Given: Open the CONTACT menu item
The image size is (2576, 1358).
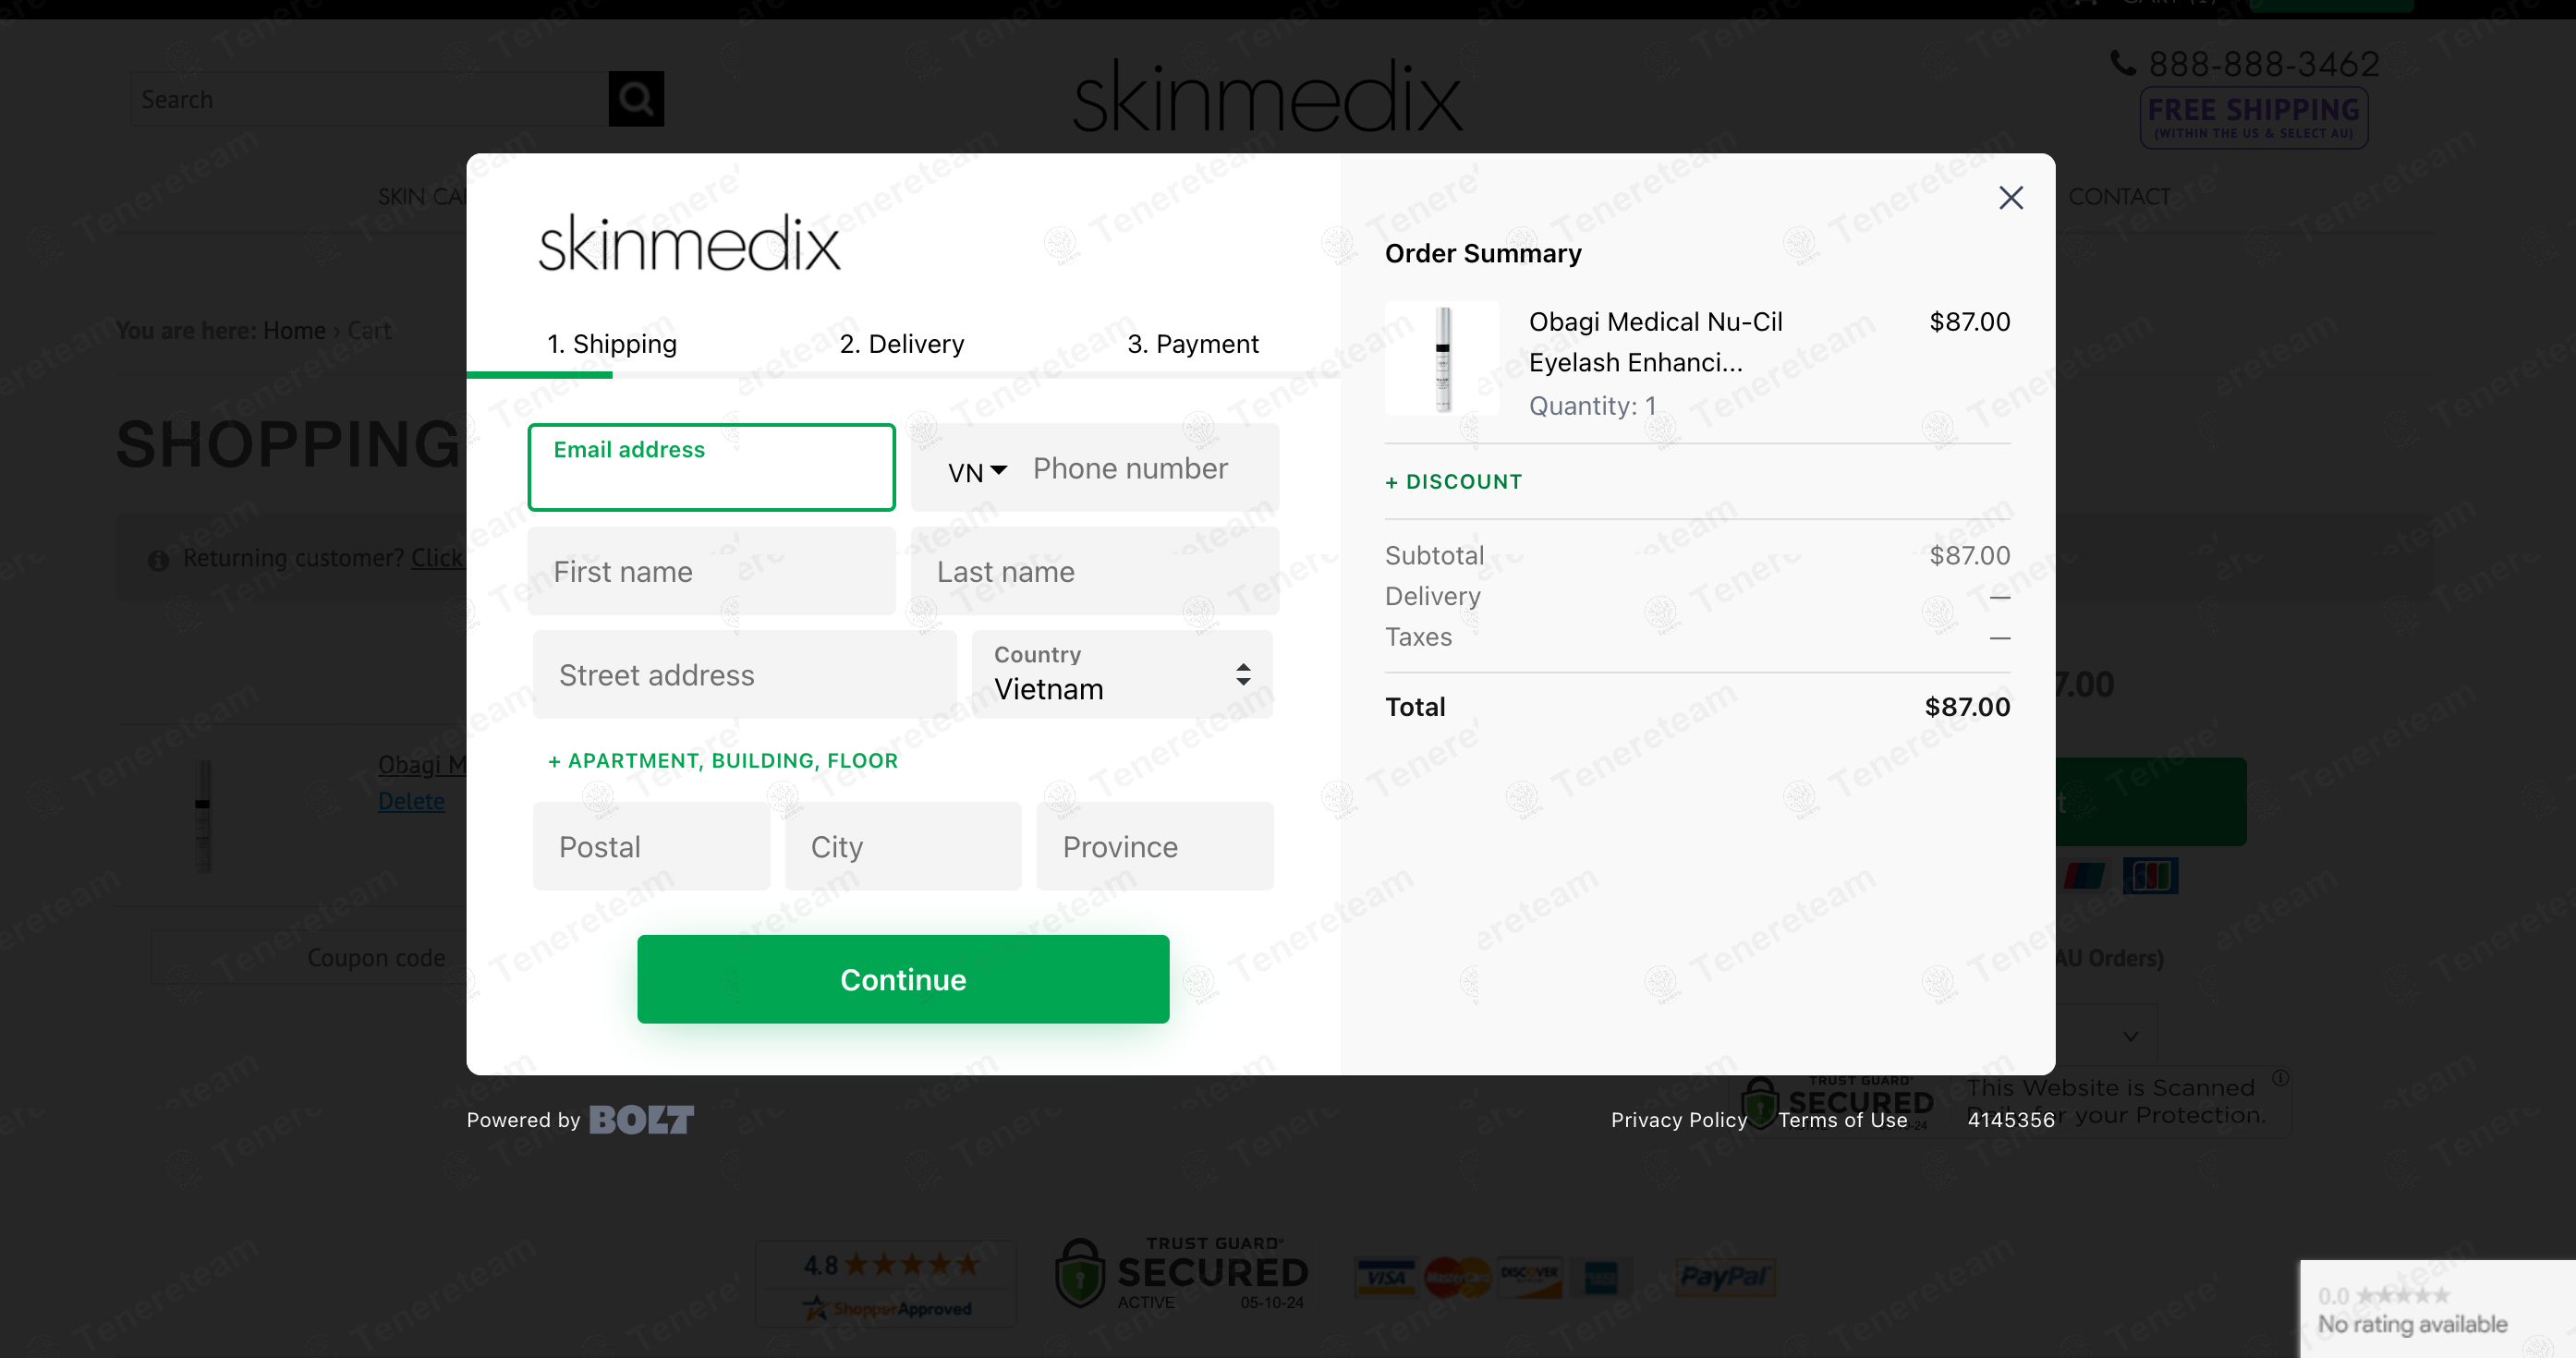Looking at the screenshot, I should [2118, 197].
